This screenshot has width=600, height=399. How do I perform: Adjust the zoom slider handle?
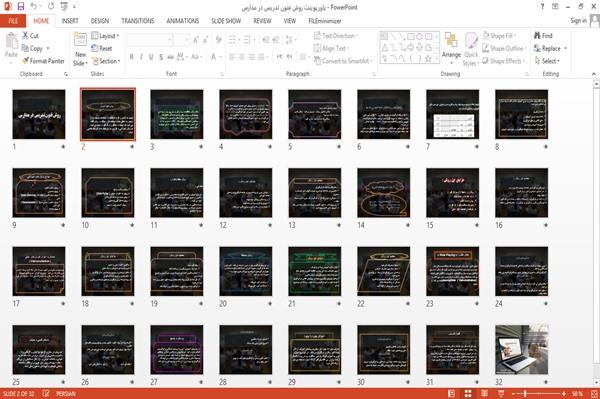pyautogui.click(x=525, y=394)
